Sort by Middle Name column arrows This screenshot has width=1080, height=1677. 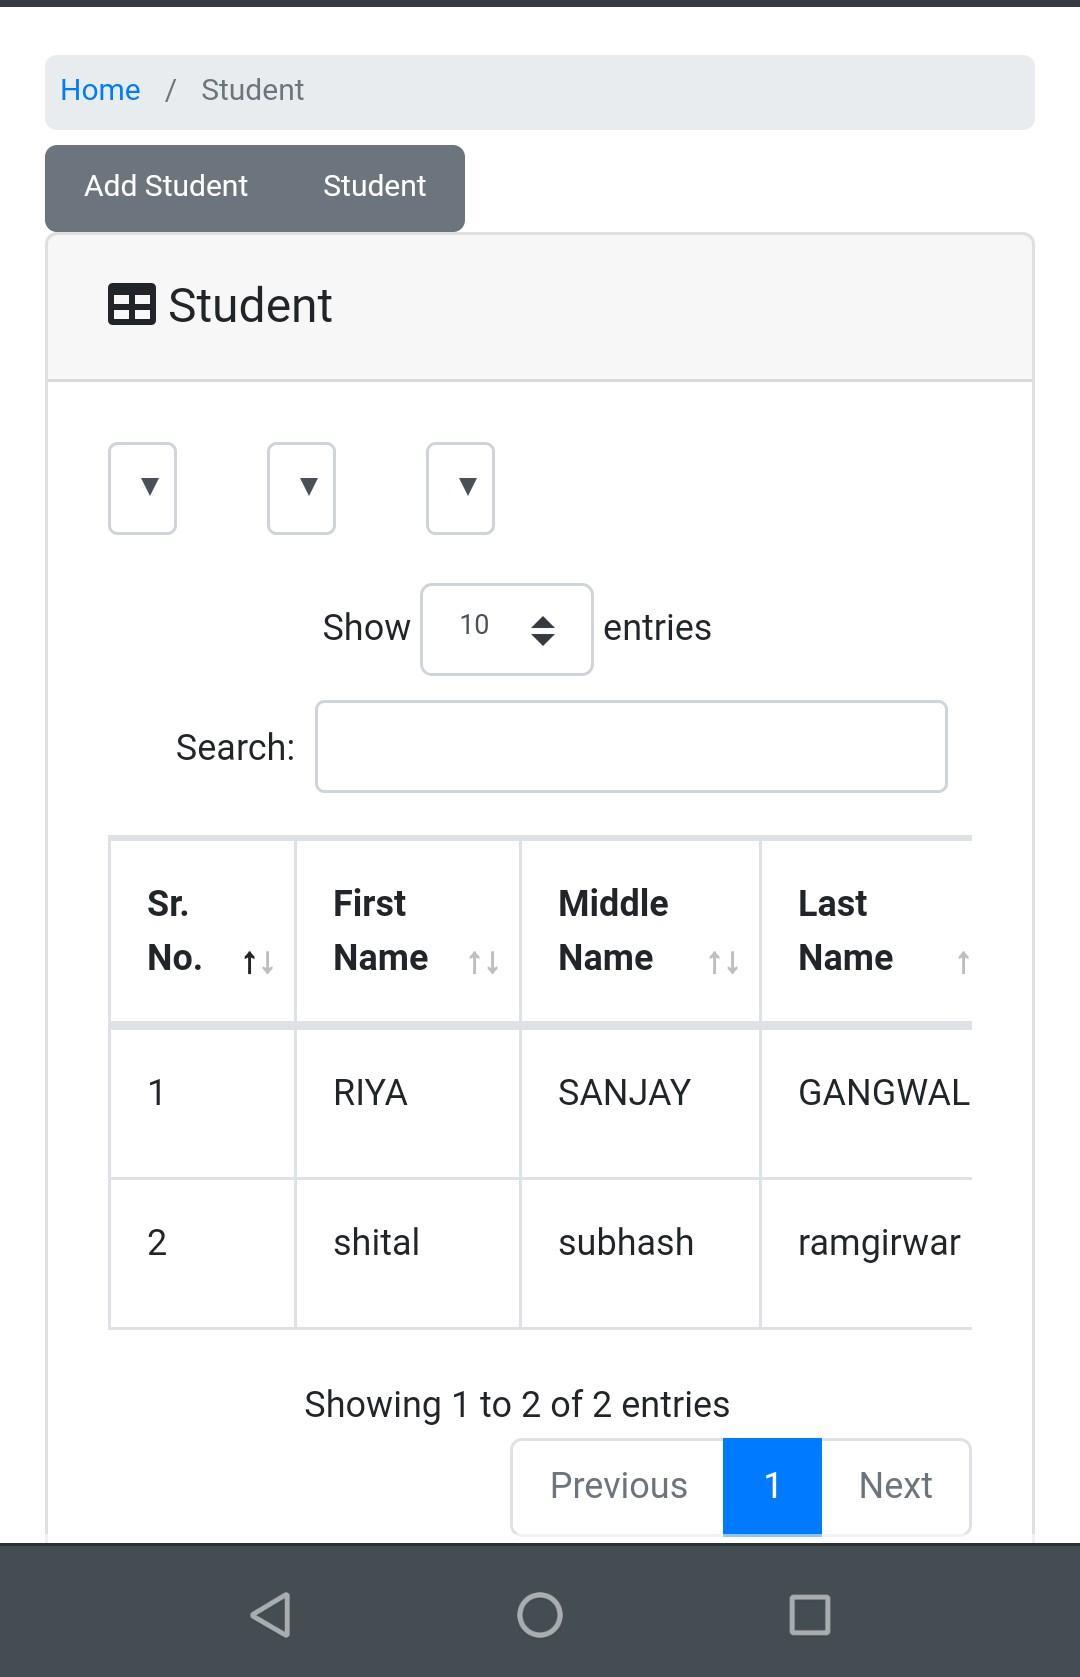[723, 962]
